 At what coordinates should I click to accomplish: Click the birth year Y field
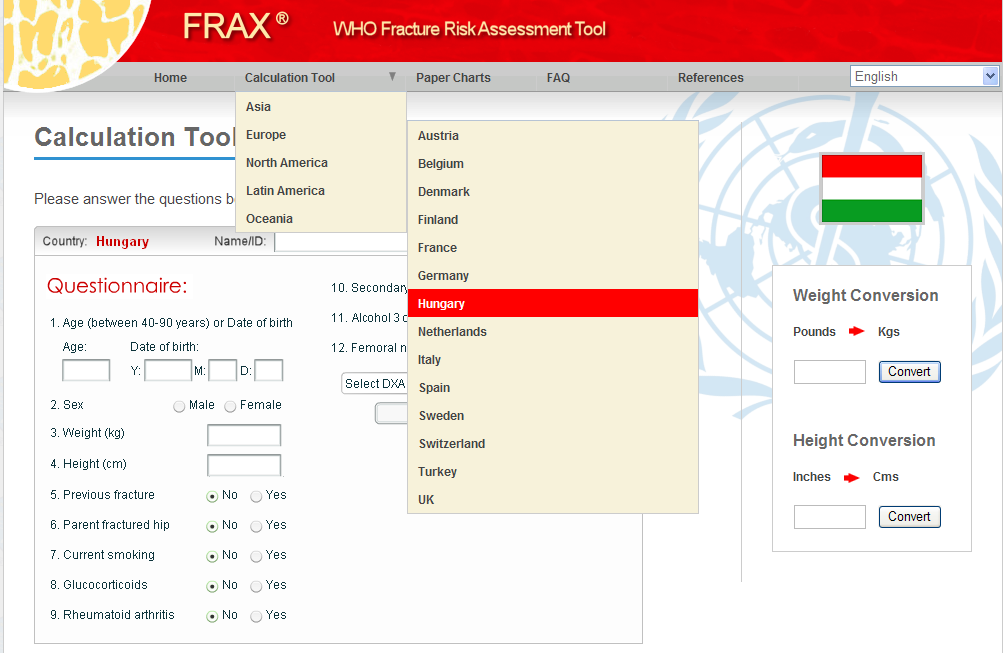168,370
